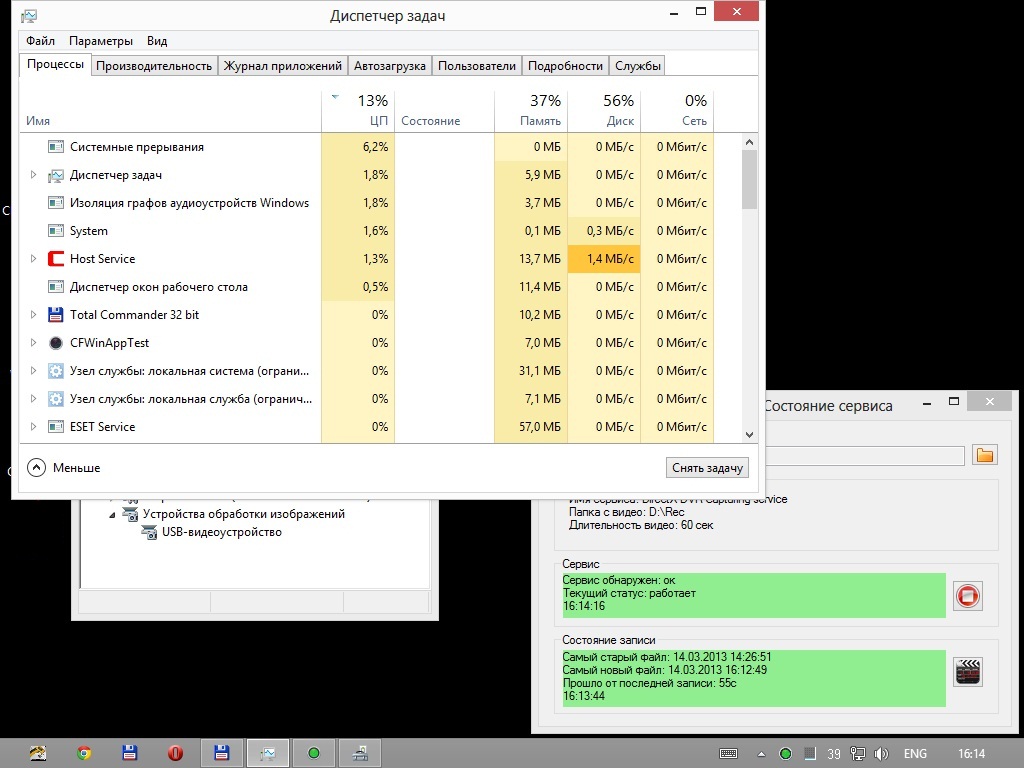The height and width of the screenshot is (768, 1024).
Task: Click the CFWinAppTest process icon
Action: (56, 343)
